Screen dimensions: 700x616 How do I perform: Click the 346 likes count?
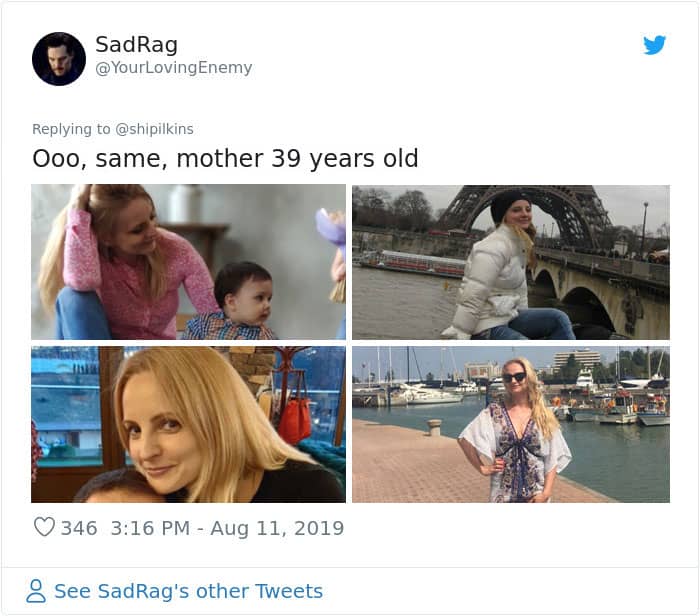pyautogui.click(x=79, y=527)
